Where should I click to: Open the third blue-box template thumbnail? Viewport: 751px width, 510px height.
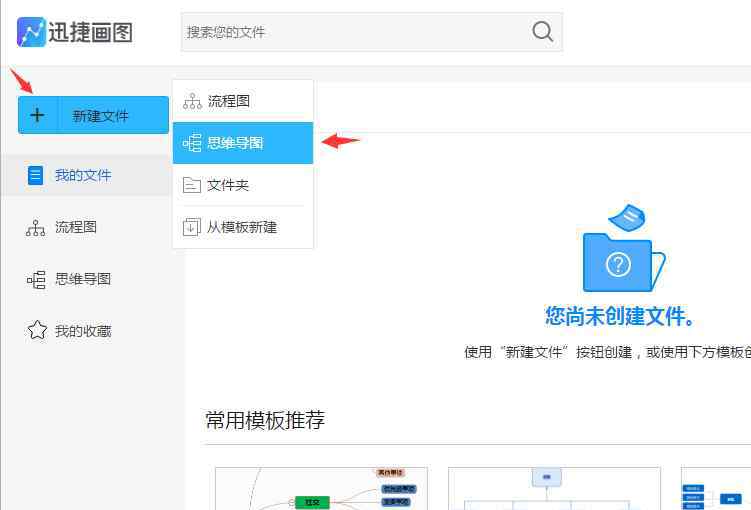click(716, 488)
